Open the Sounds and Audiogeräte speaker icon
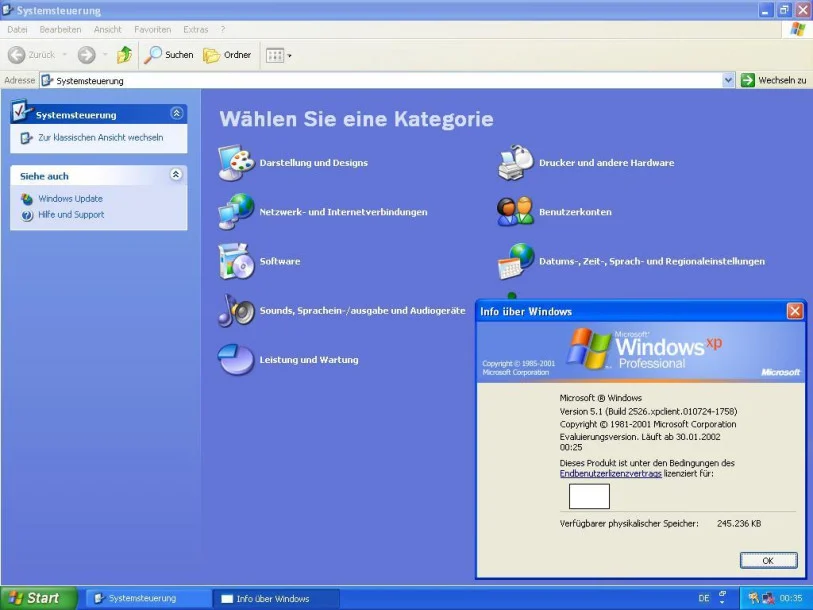813x610 pixels. [x=236, y=310]
